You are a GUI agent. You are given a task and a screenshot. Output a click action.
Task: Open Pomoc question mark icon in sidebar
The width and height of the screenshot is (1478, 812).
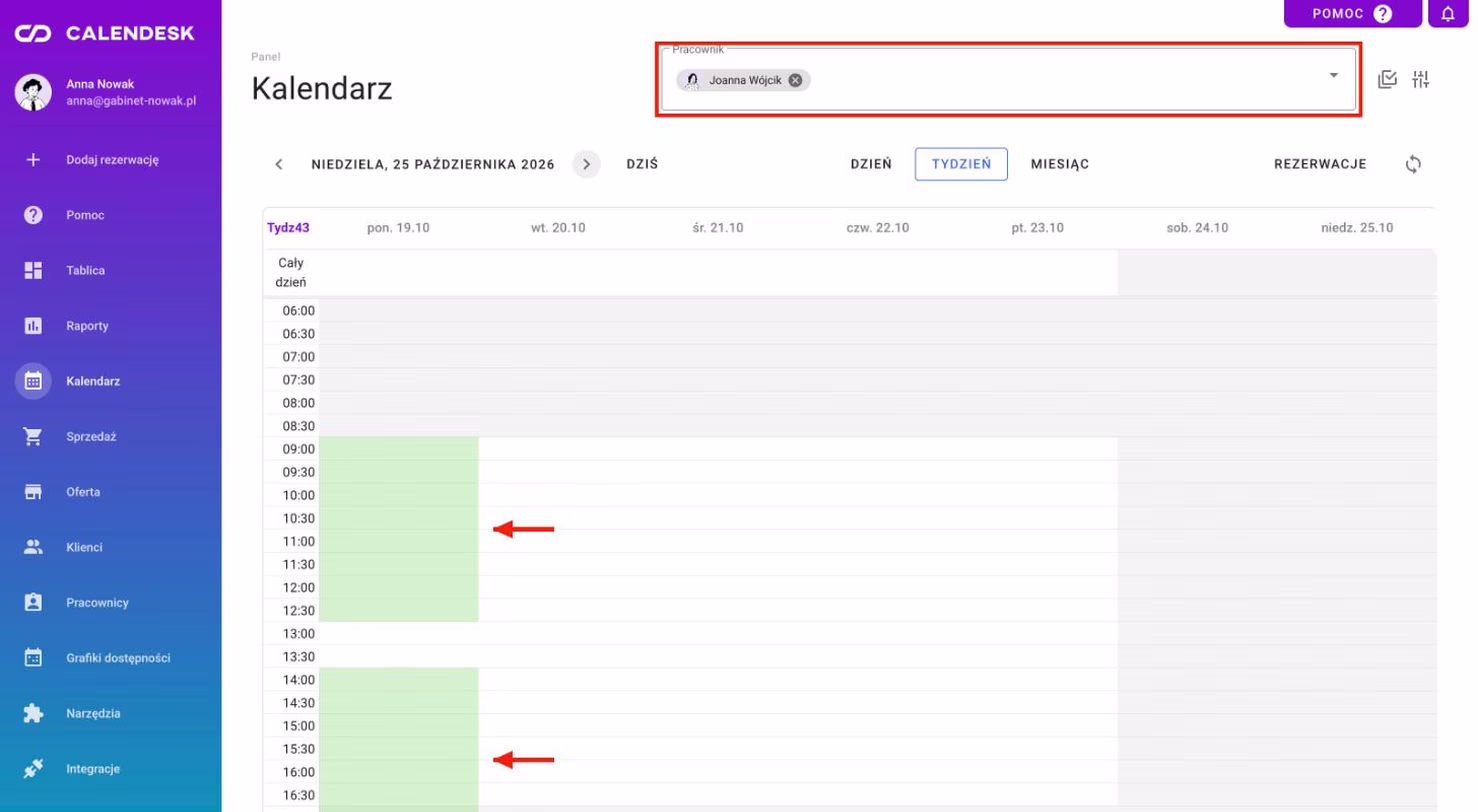point(33,215)
